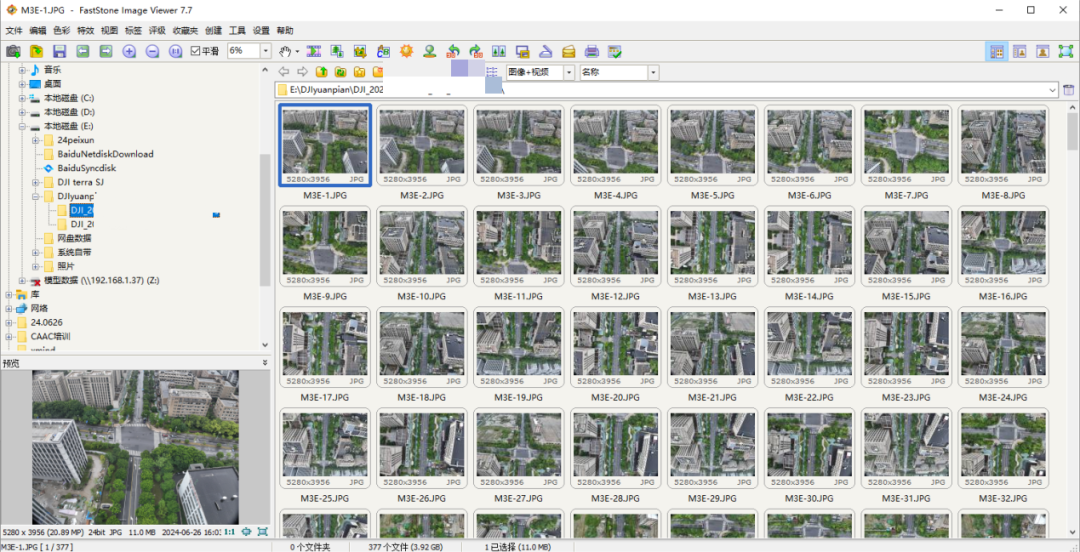Click the email yellow envelope icon
The image size is (1080, 552).
click(x=568, y=51)
